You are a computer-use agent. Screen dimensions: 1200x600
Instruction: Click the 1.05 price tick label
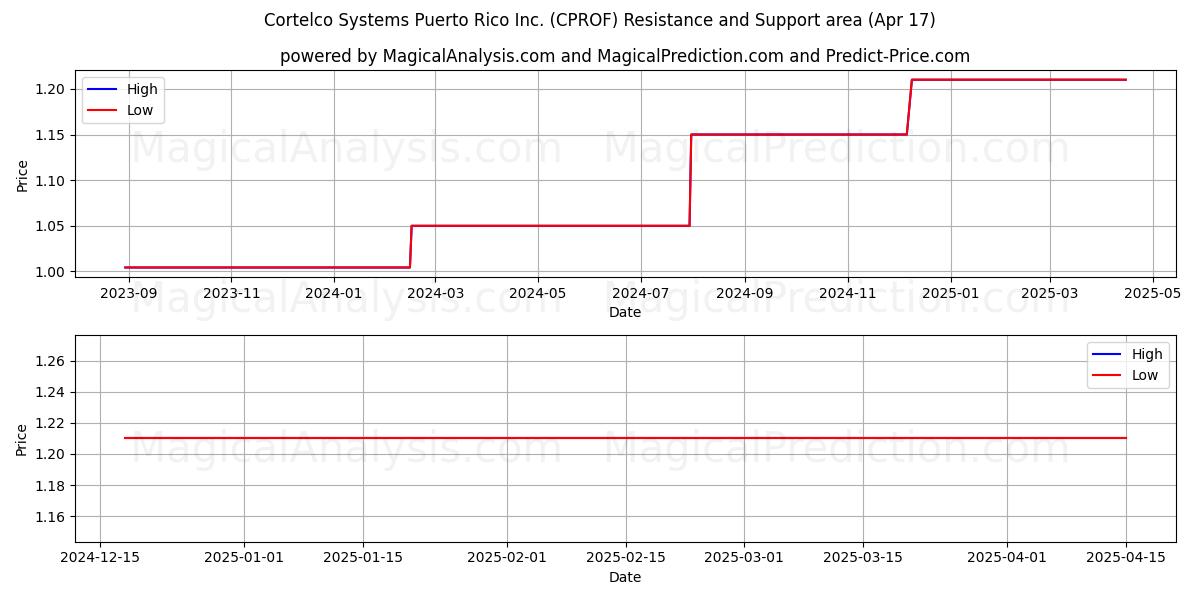[51, 226]
